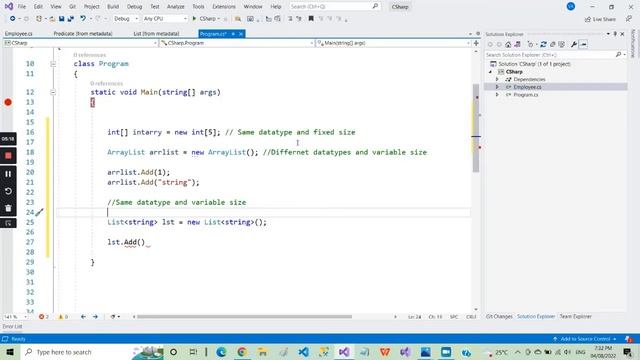
Task: Expand the Dependencies node
Action: [497, 79]
